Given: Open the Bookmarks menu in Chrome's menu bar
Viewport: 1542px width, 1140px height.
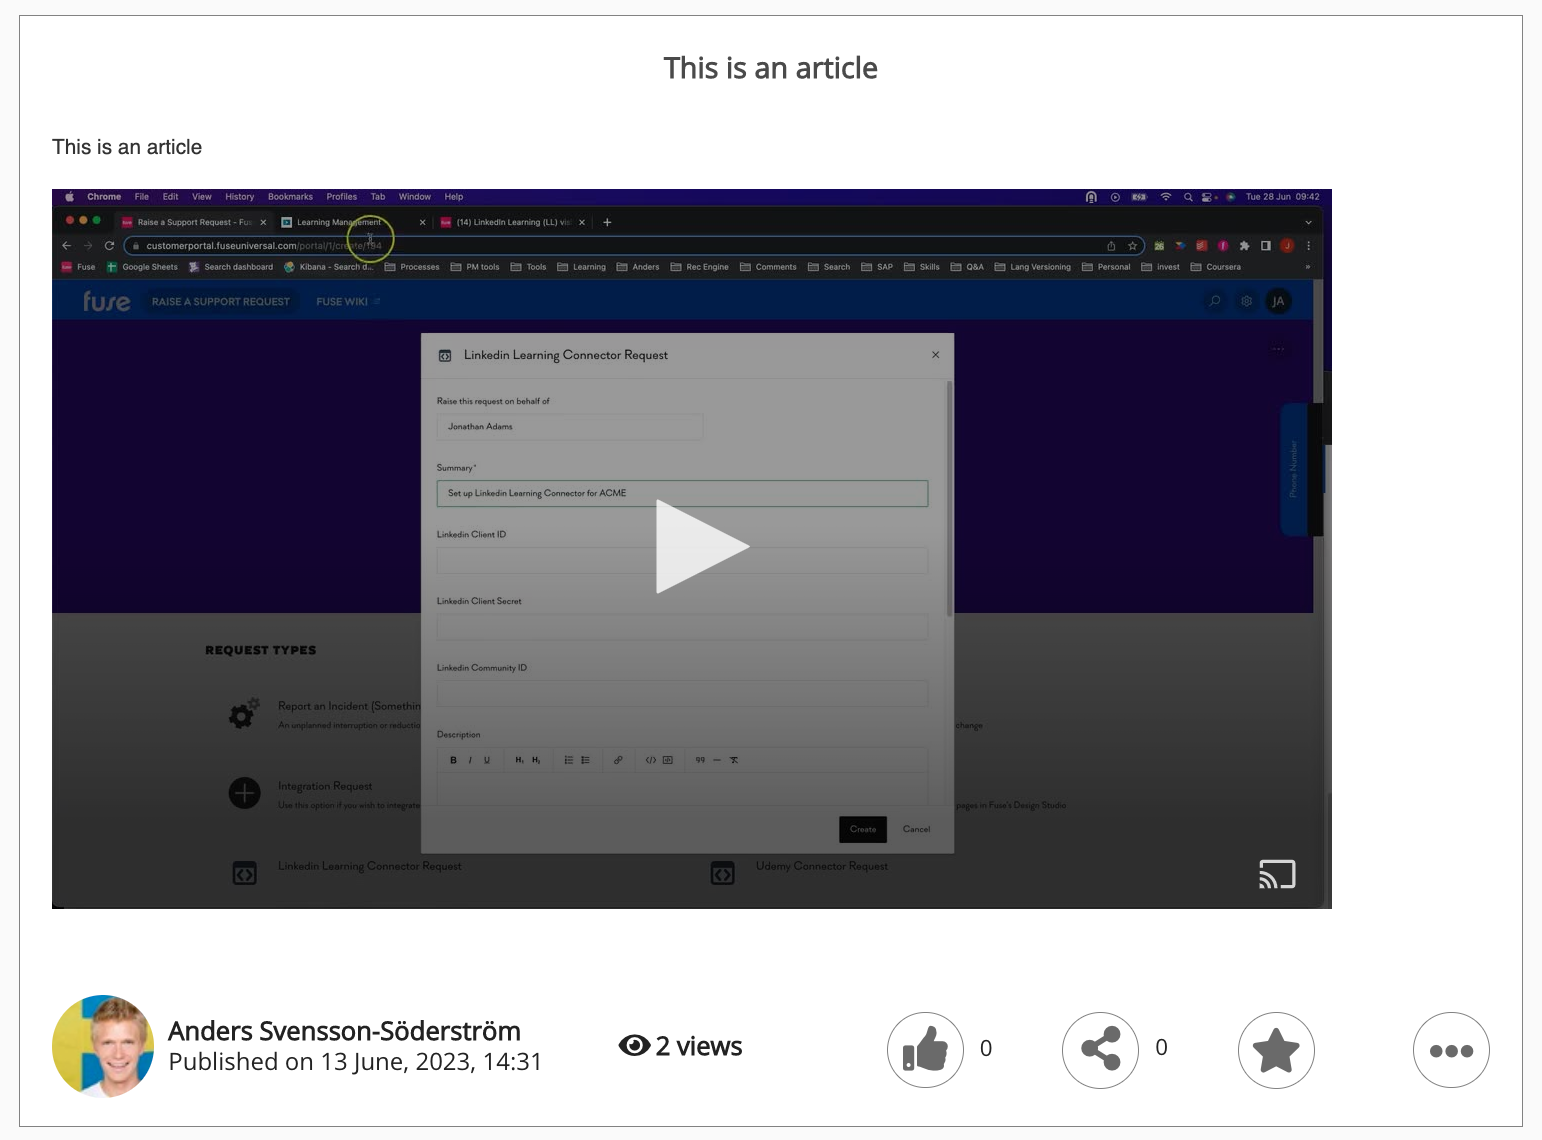Looking at the screenshot, I should tap(289, 196).
